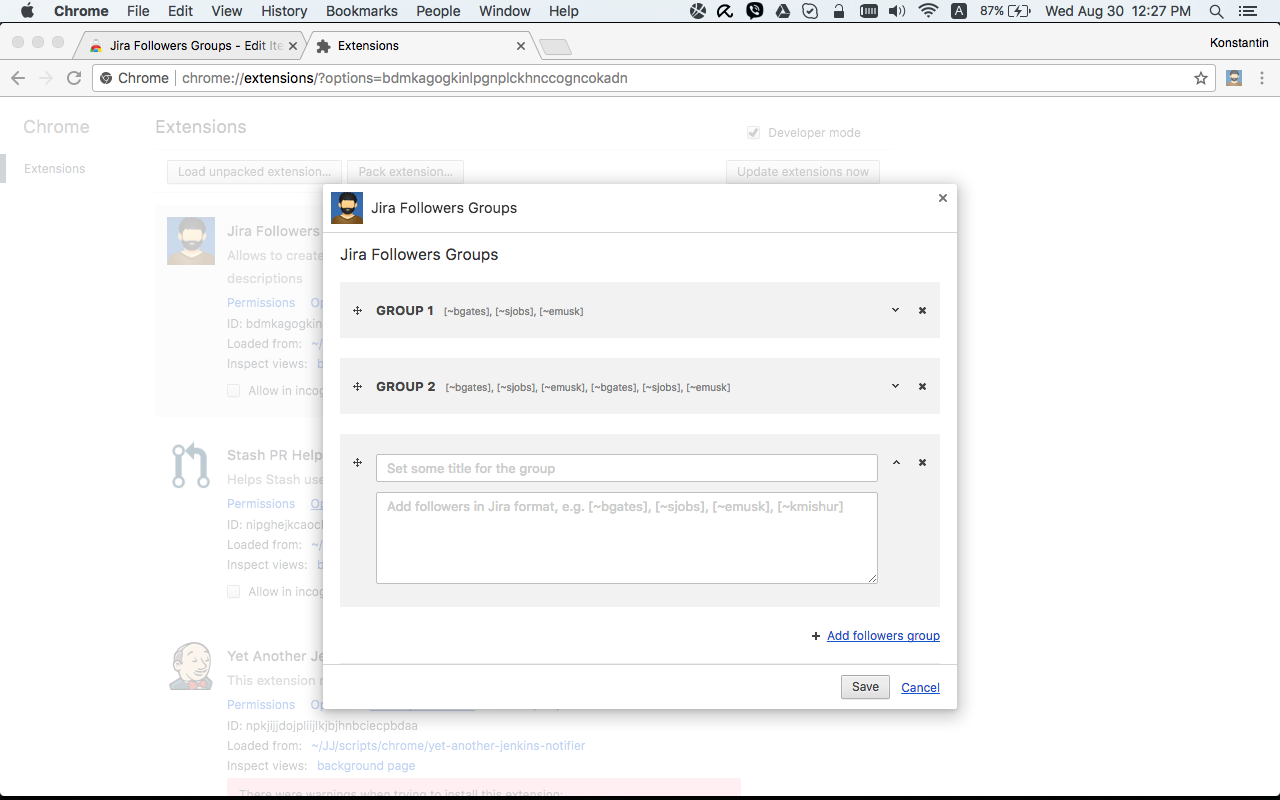Open the background page inspect view link
The image size is (1280, 800).
click(366, 766)
